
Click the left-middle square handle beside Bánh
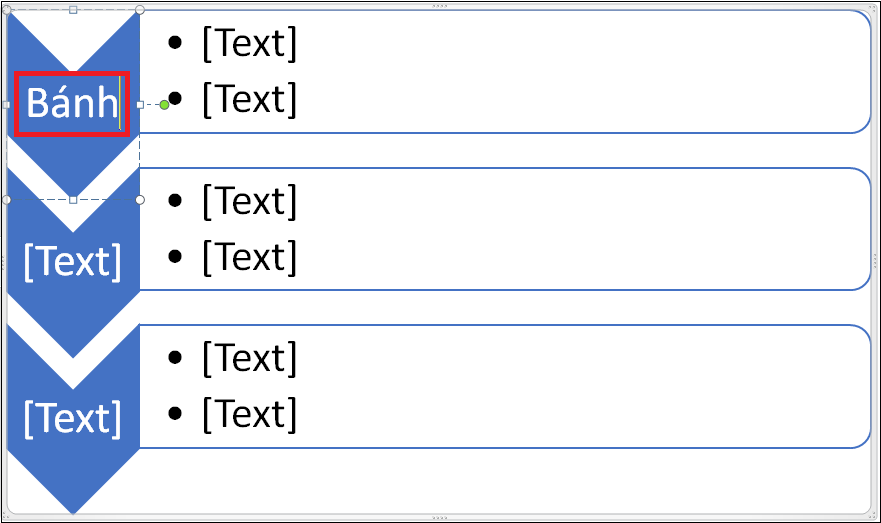7,104
